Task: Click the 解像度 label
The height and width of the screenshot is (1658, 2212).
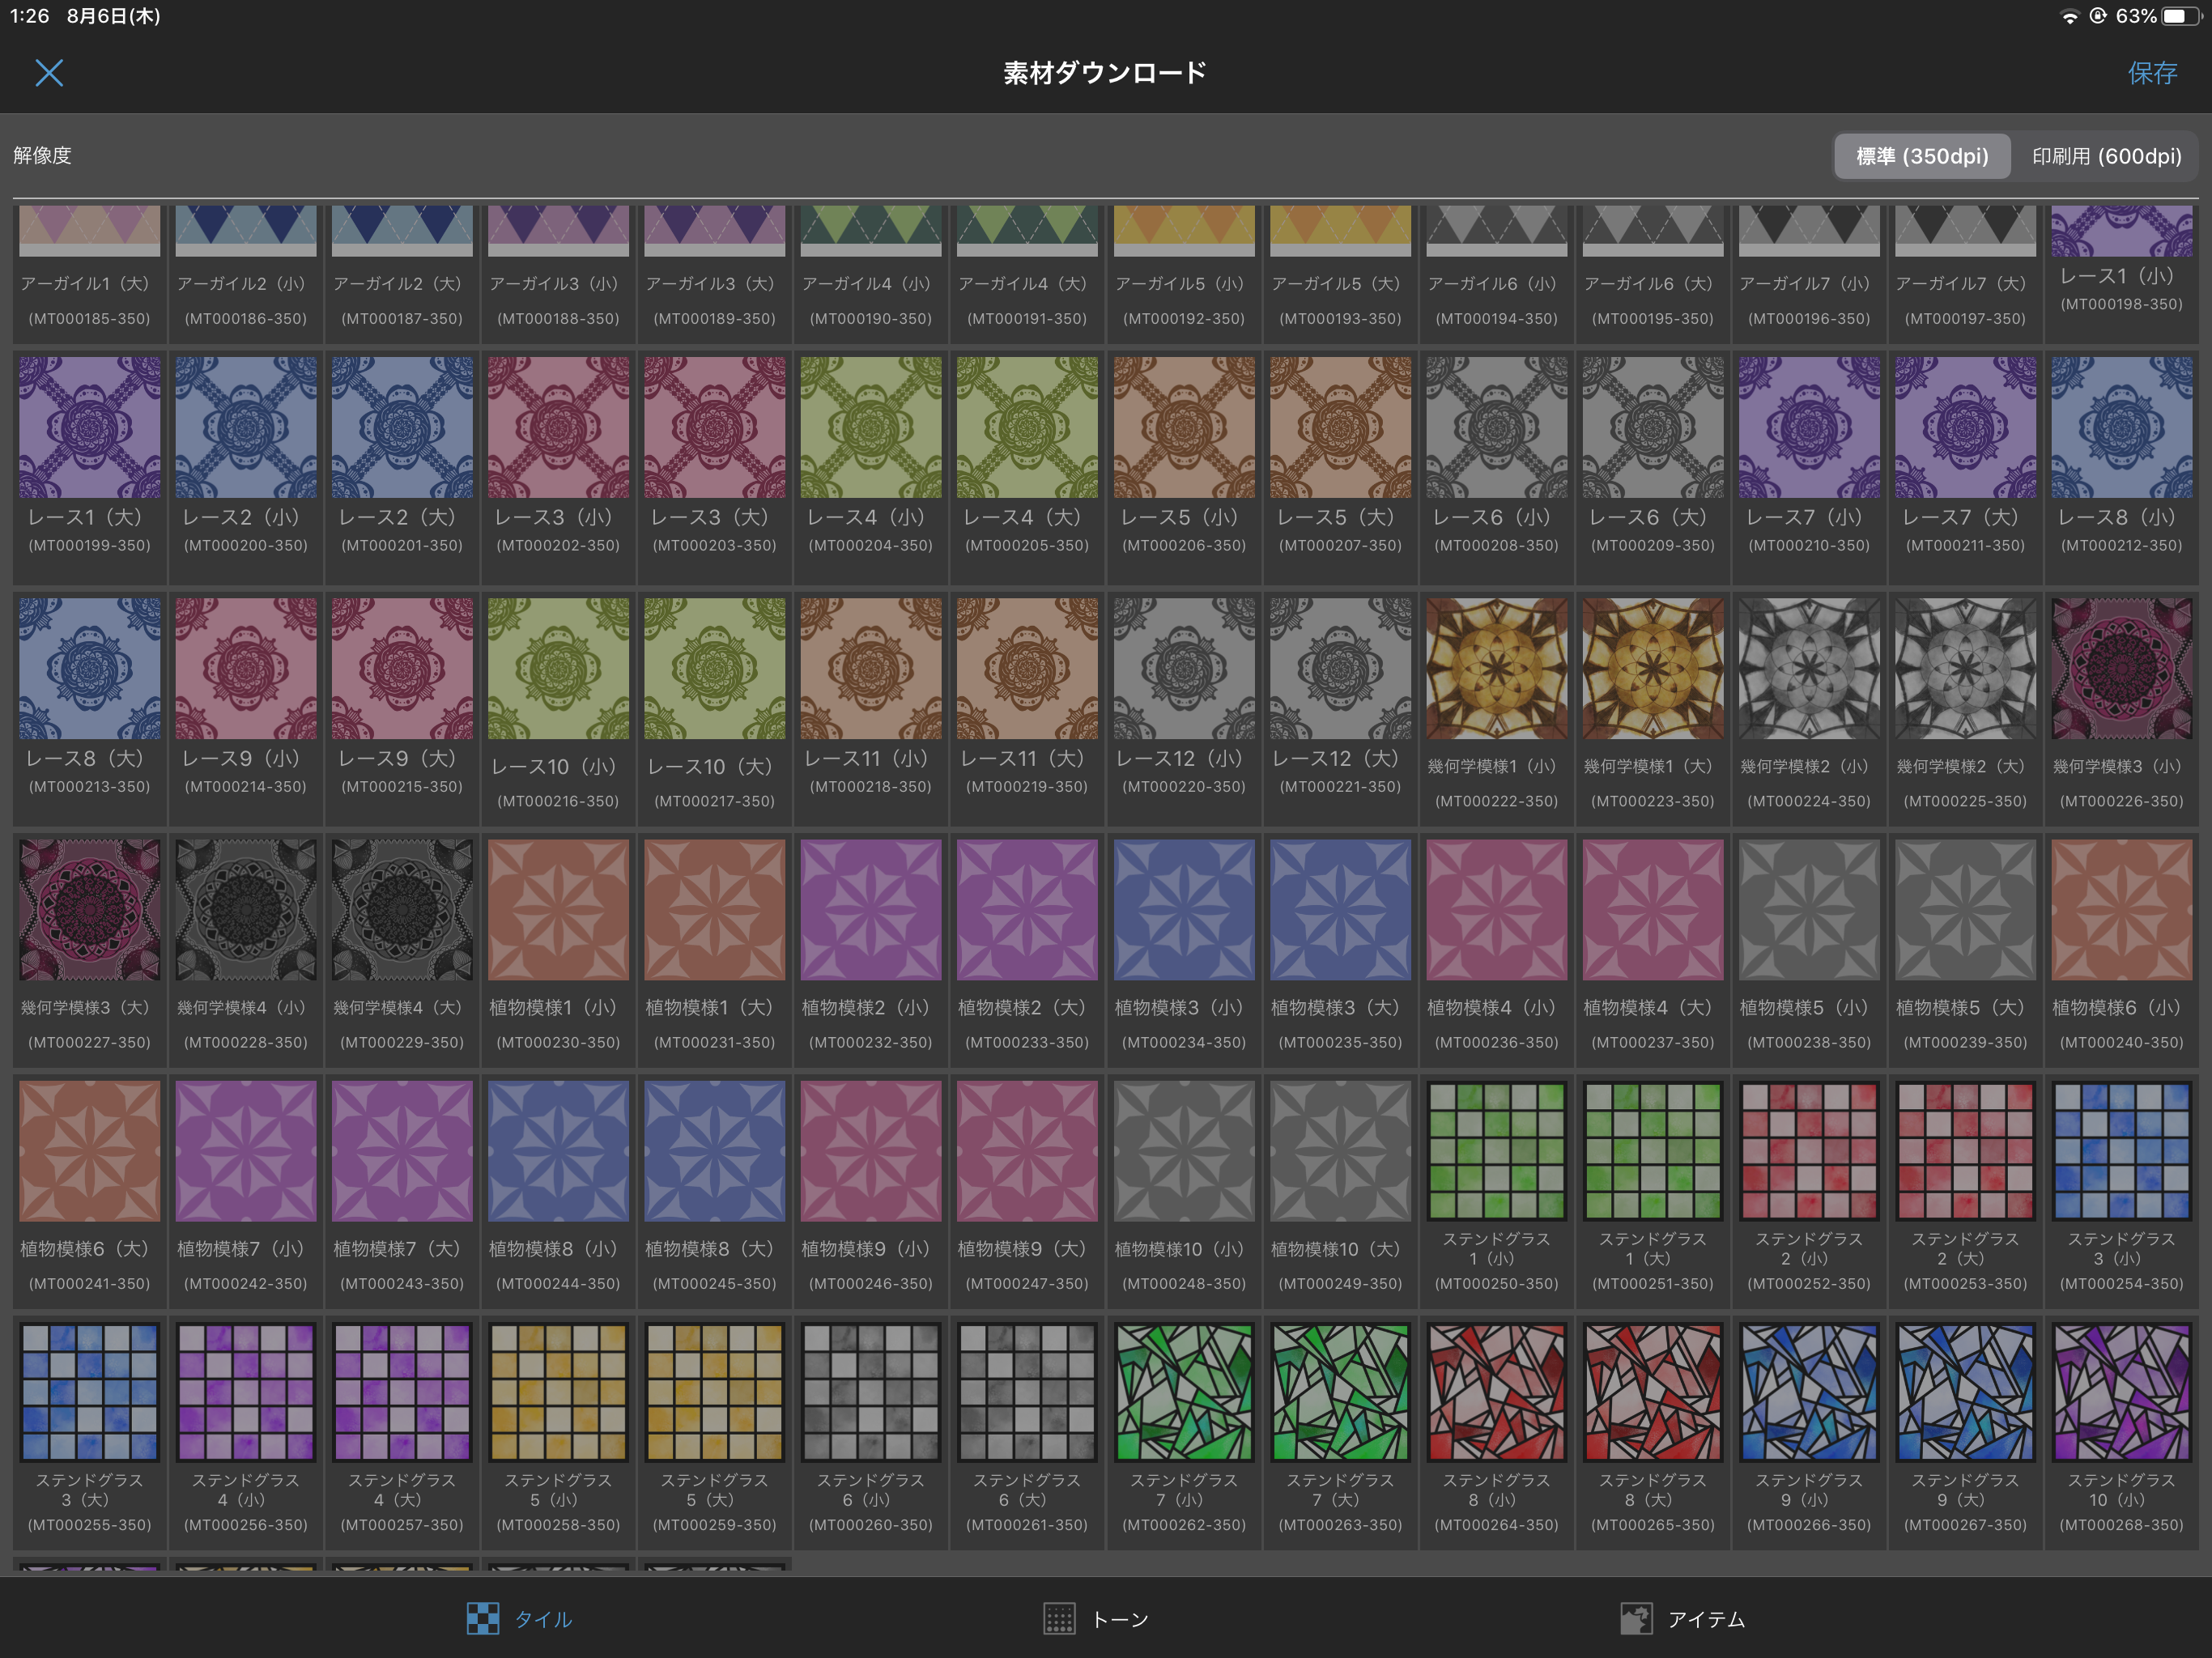Action: coord(42,156)
